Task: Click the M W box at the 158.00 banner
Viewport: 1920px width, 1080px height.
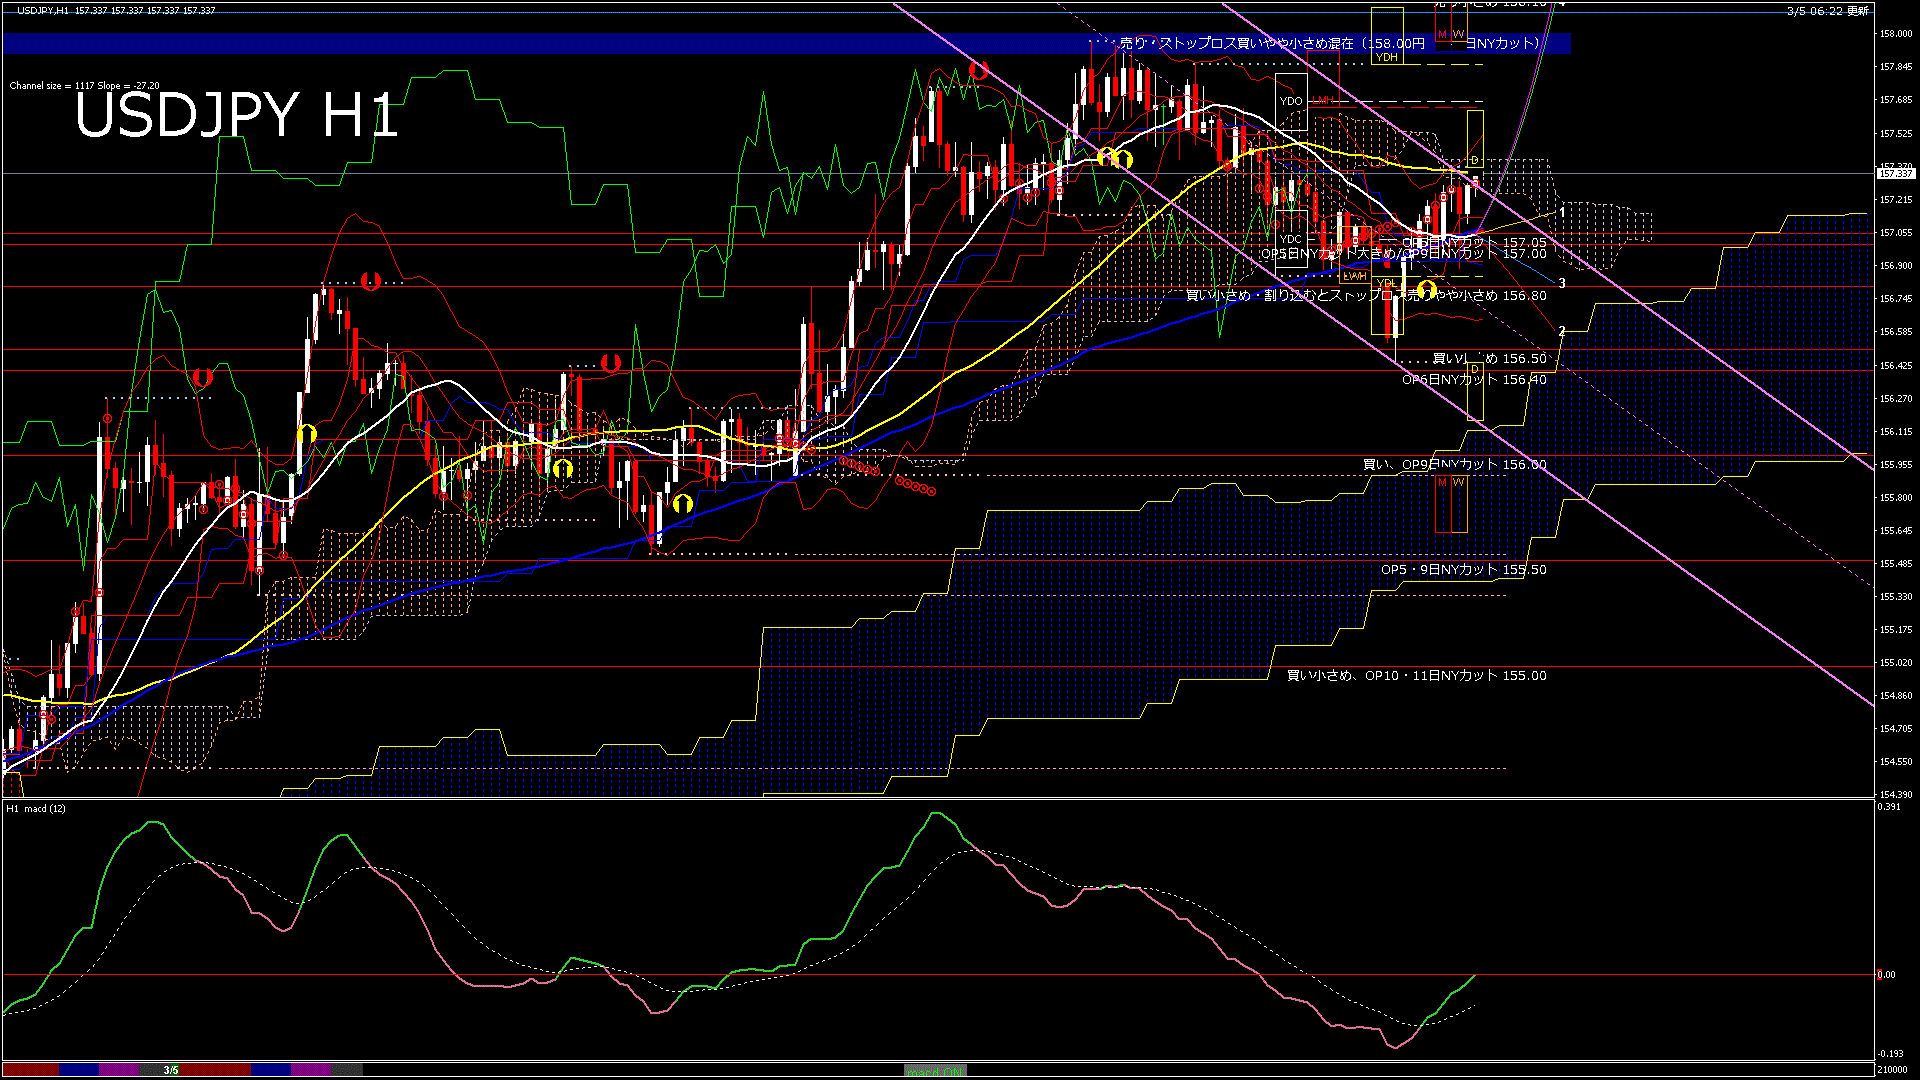Action: click(1450, 35)
